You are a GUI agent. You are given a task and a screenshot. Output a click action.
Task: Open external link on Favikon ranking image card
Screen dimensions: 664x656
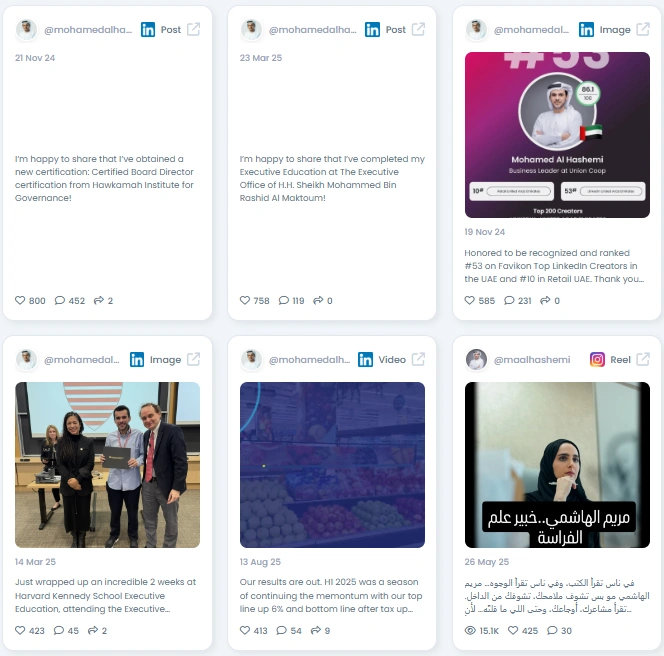point(643,30)
